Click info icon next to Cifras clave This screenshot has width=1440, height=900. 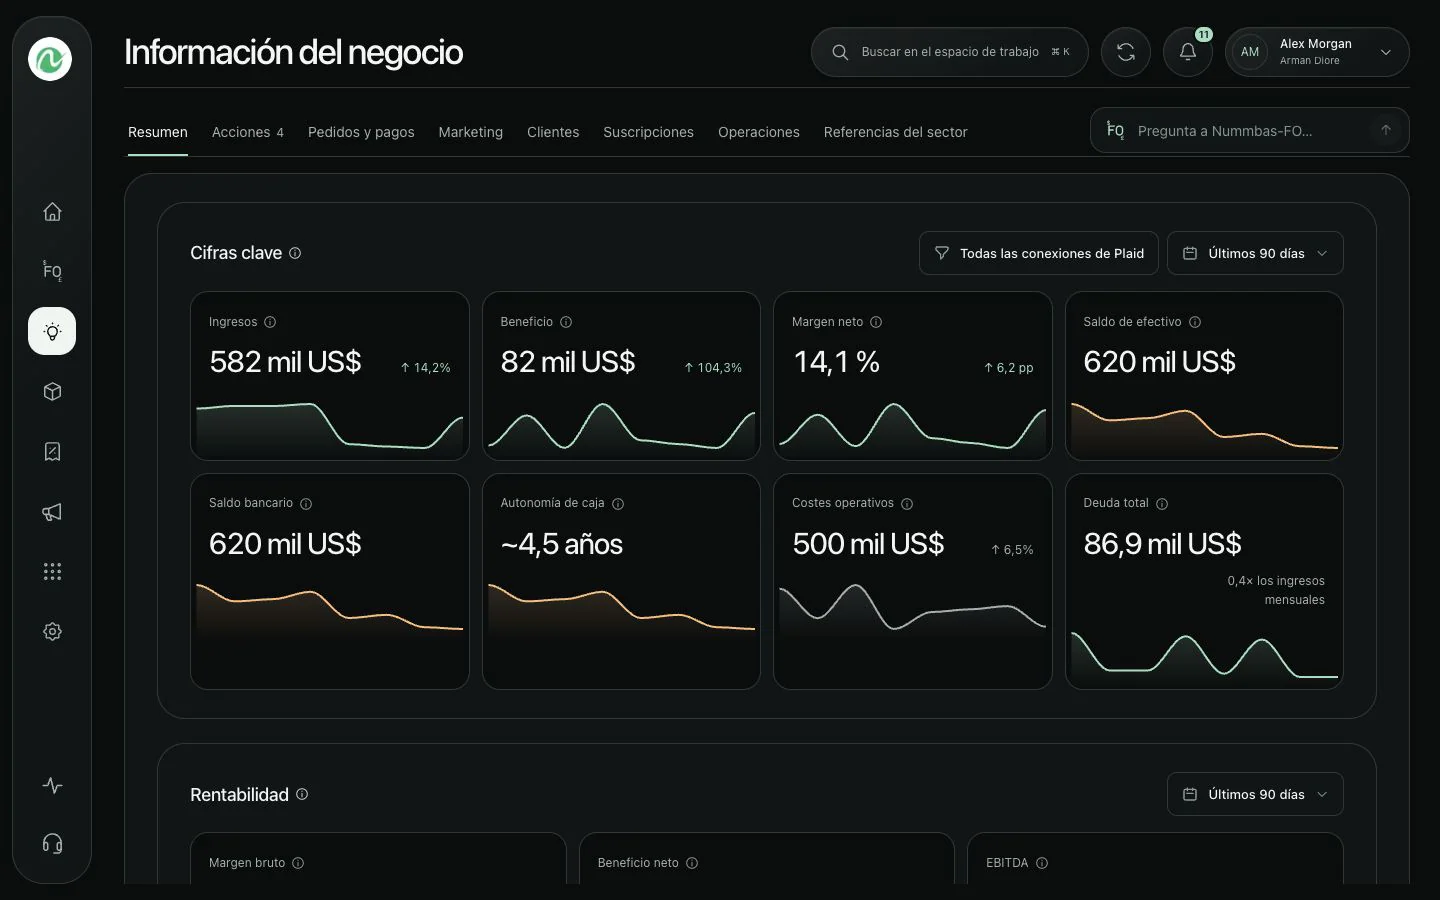(295, 254)
